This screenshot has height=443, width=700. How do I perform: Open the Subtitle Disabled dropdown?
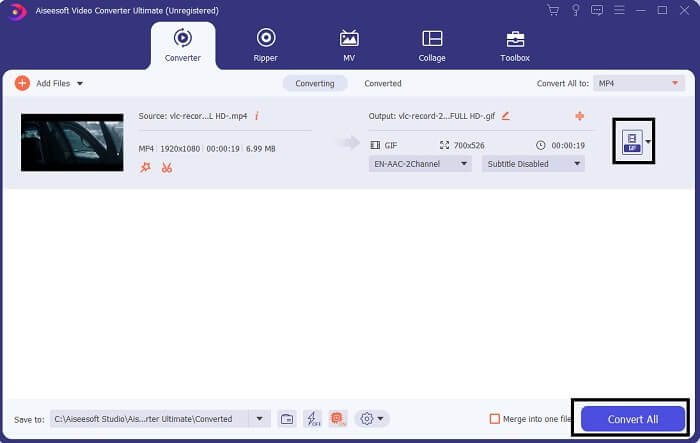click(533, 164)
